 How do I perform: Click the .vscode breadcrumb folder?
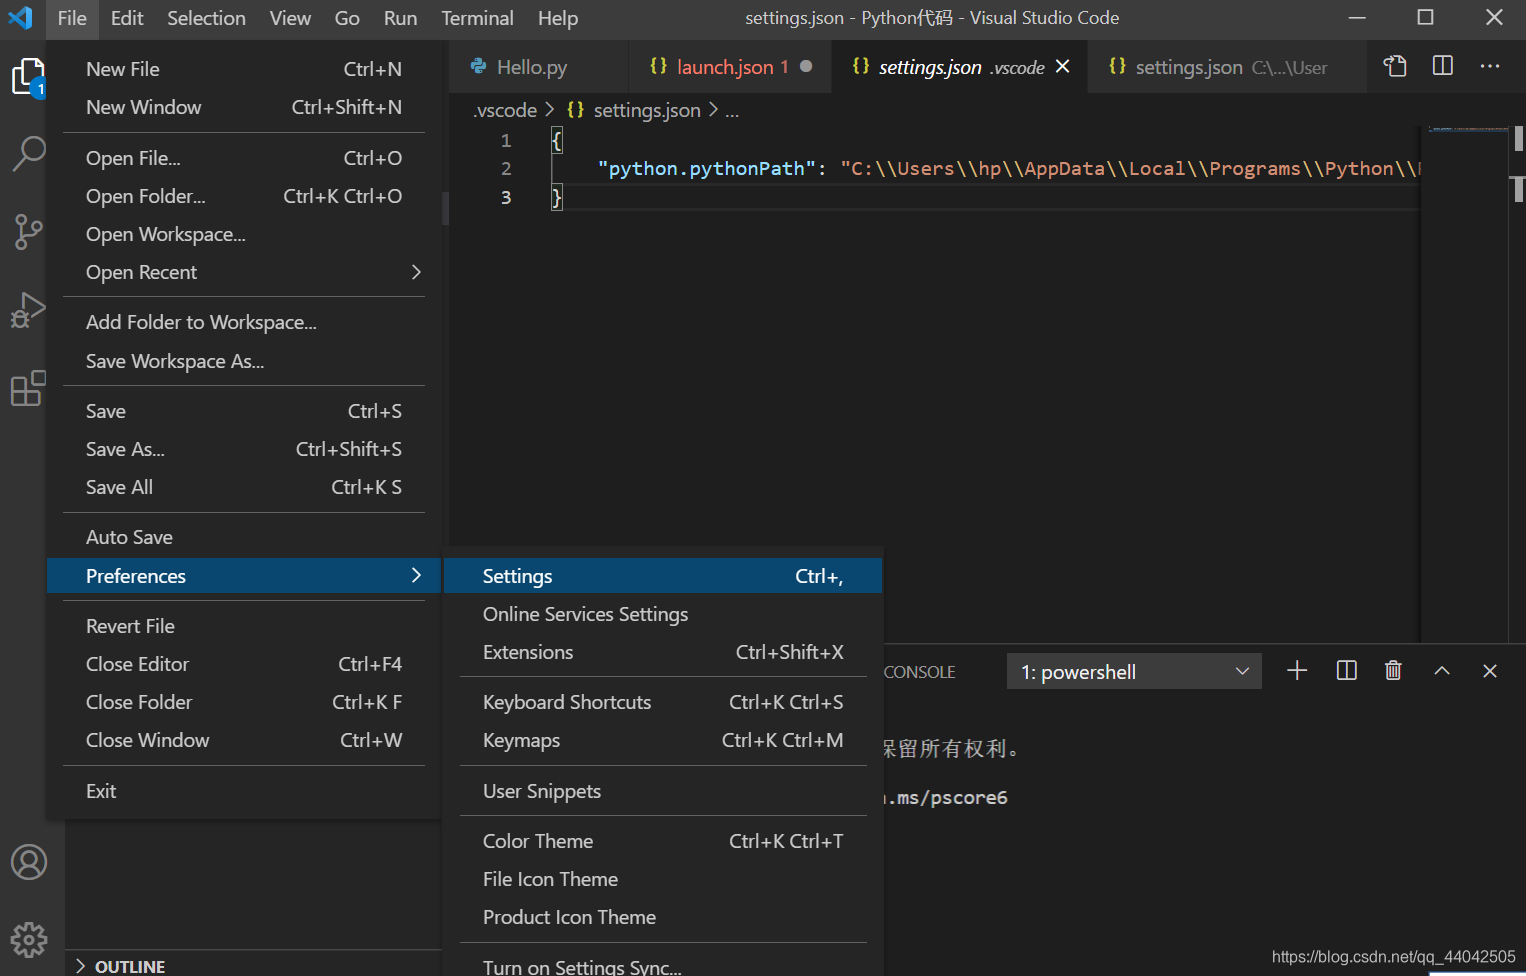505,110
